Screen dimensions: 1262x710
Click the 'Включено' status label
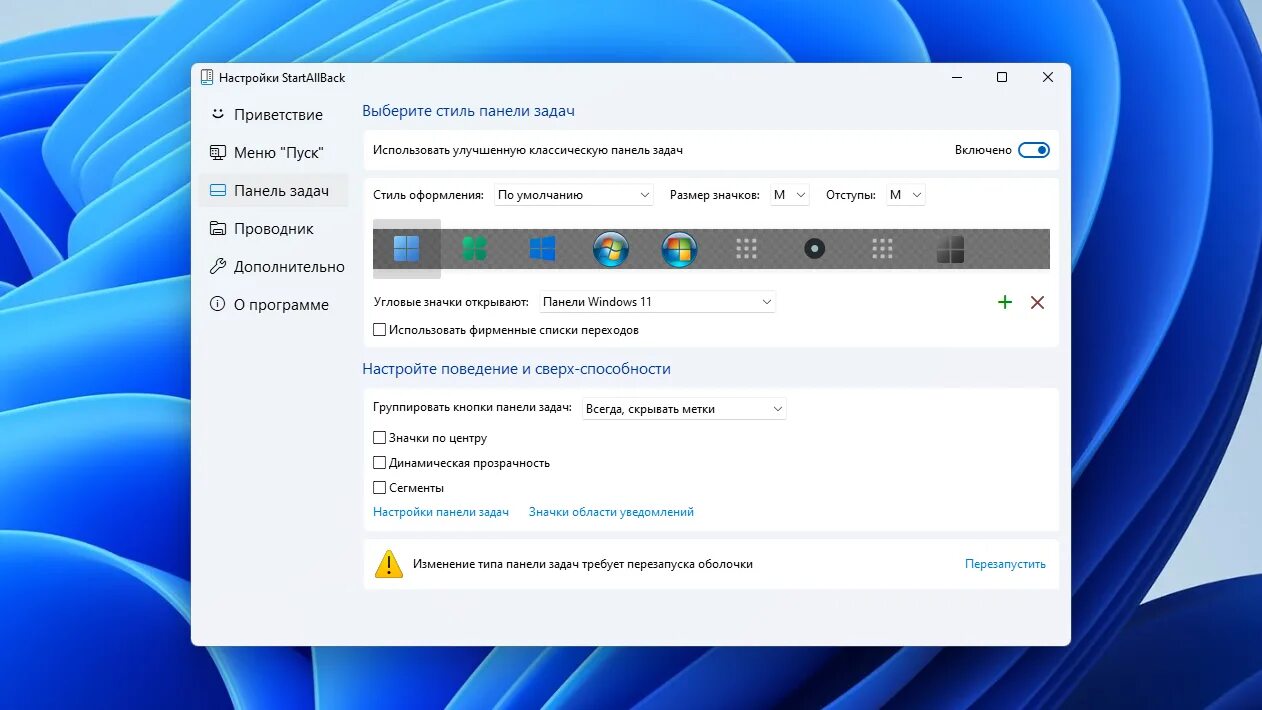pos(983,150)
